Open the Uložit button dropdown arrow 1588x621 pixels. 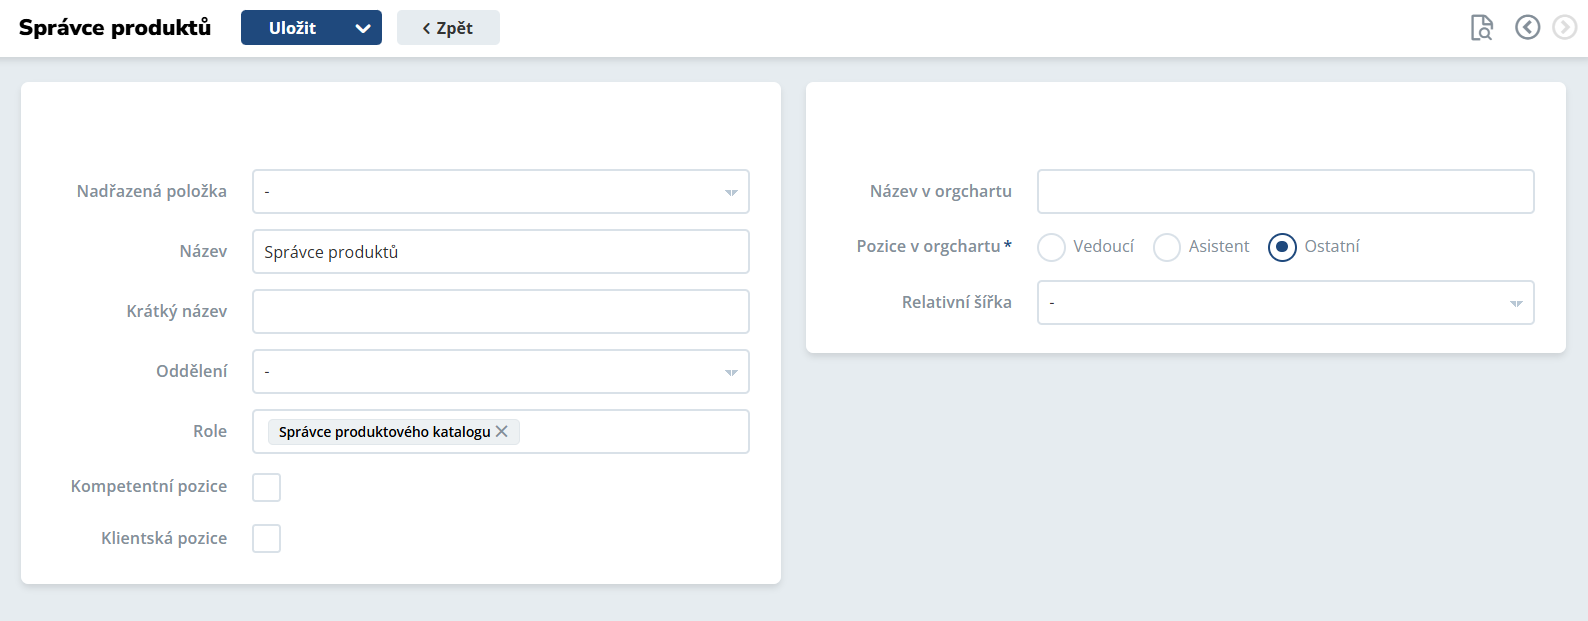pos(363,28)
